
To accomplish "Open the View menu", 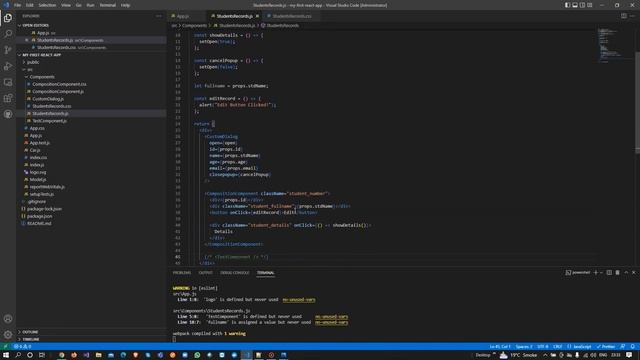I will (x=66, y=5).
